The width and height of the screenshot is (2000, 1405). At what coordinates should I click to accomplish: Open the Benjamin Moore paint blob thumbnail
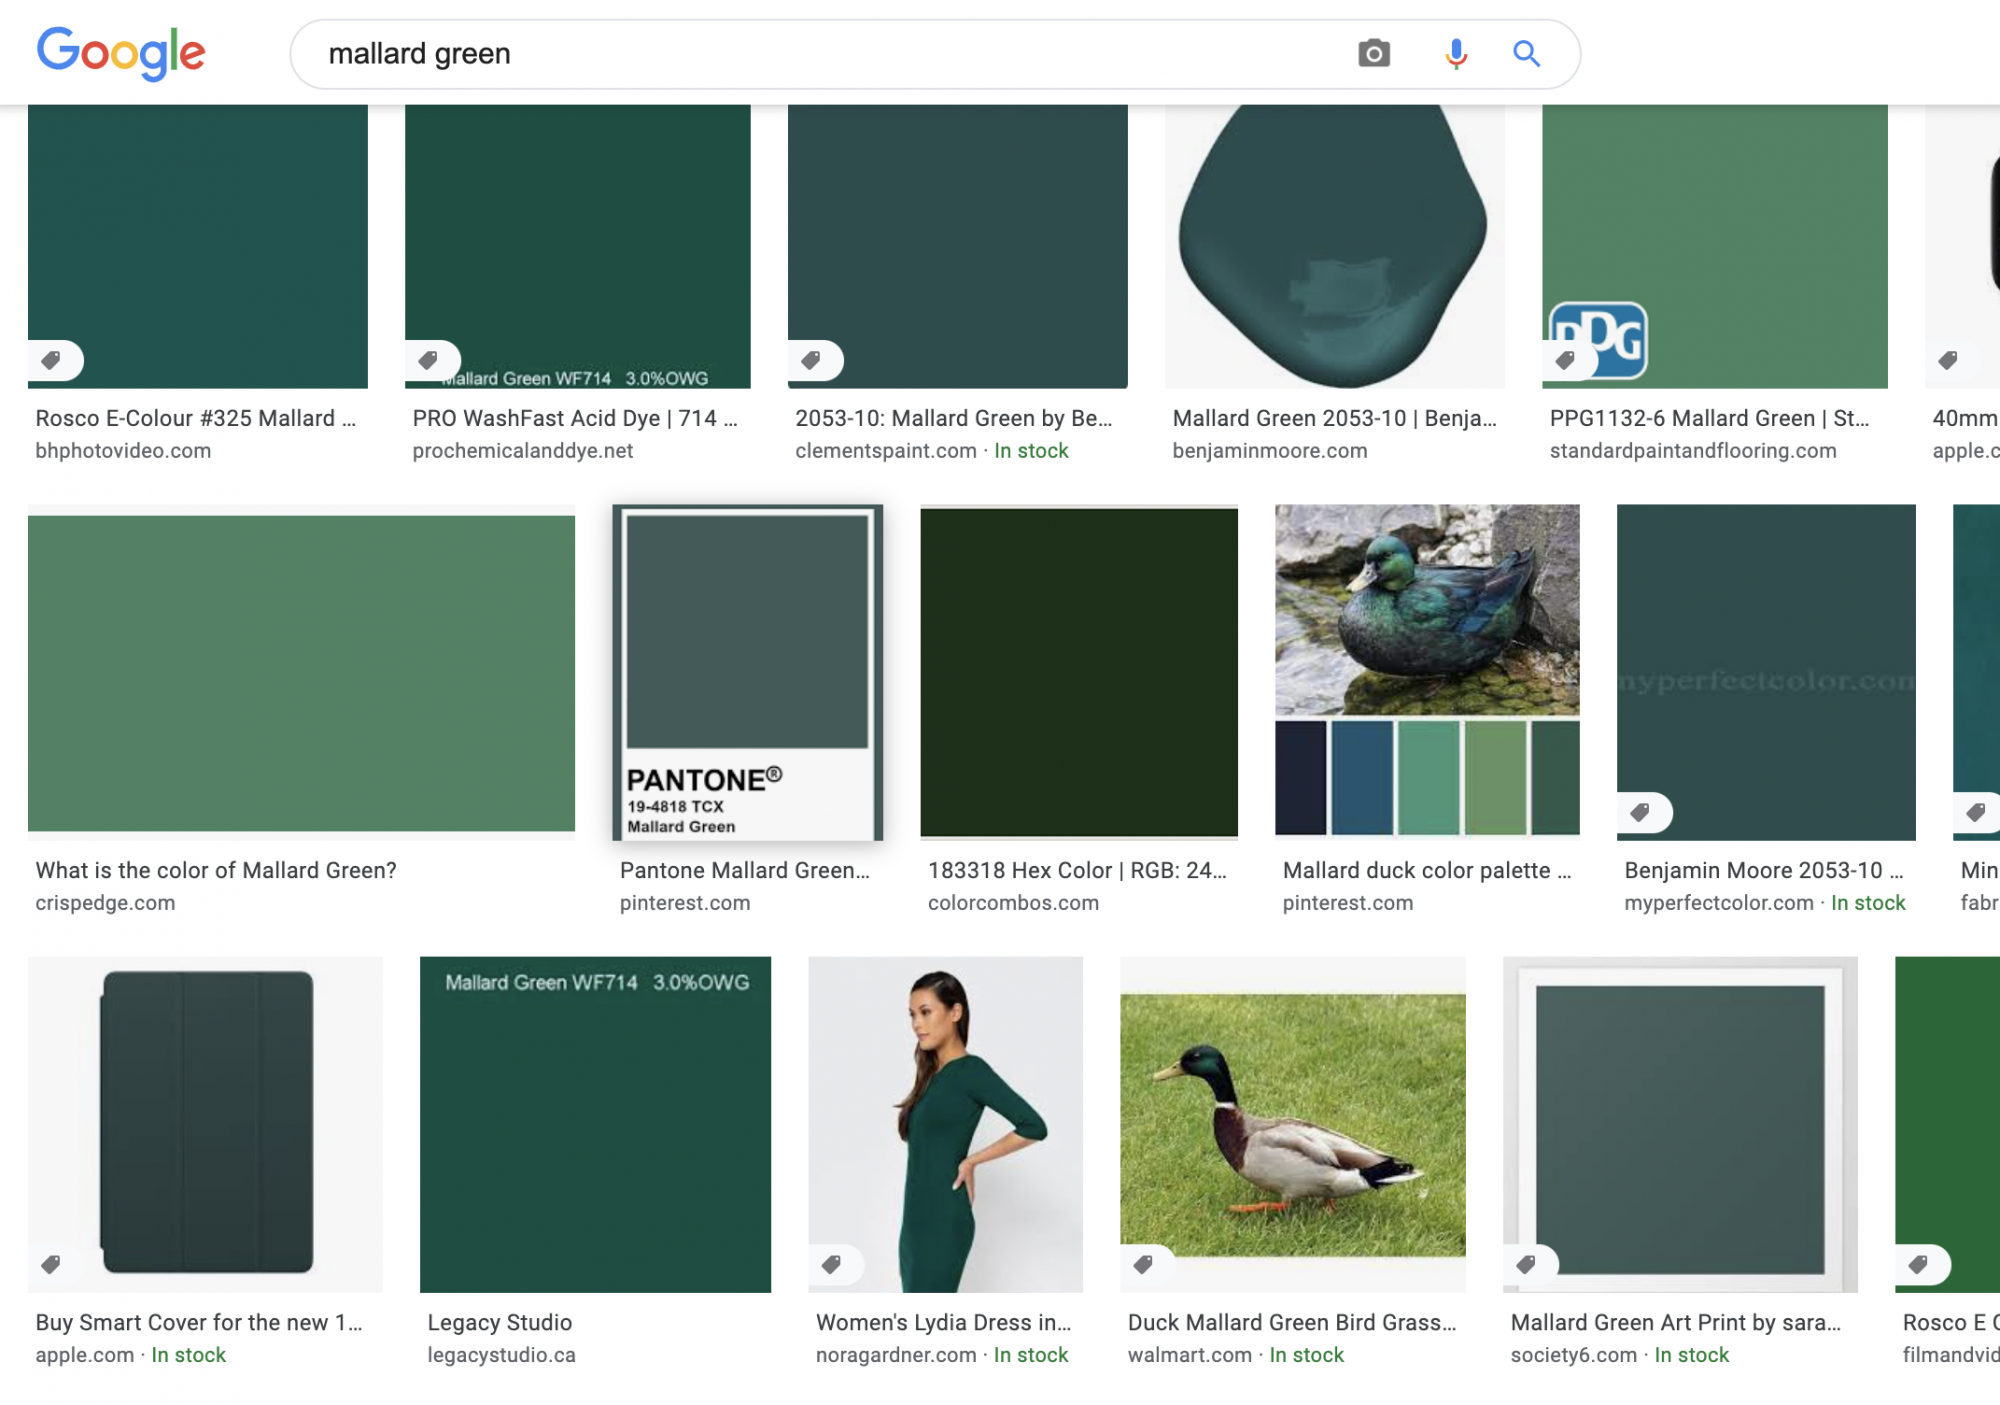point(1334,246)
